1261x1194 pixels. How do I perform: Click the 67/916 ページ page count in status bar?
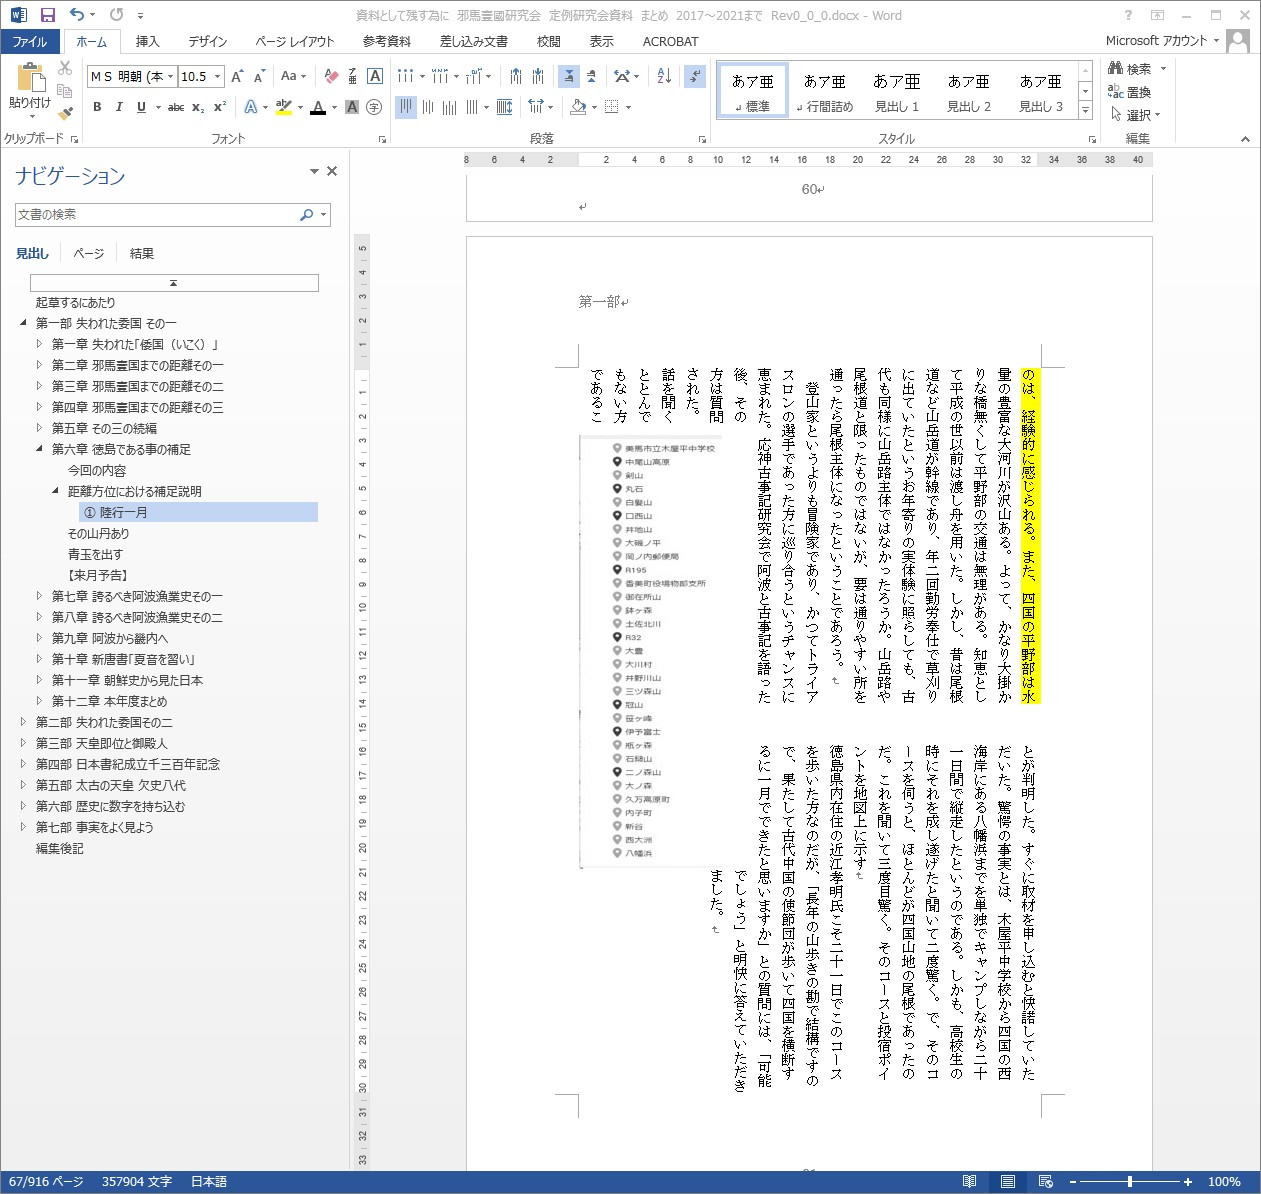46,1182
